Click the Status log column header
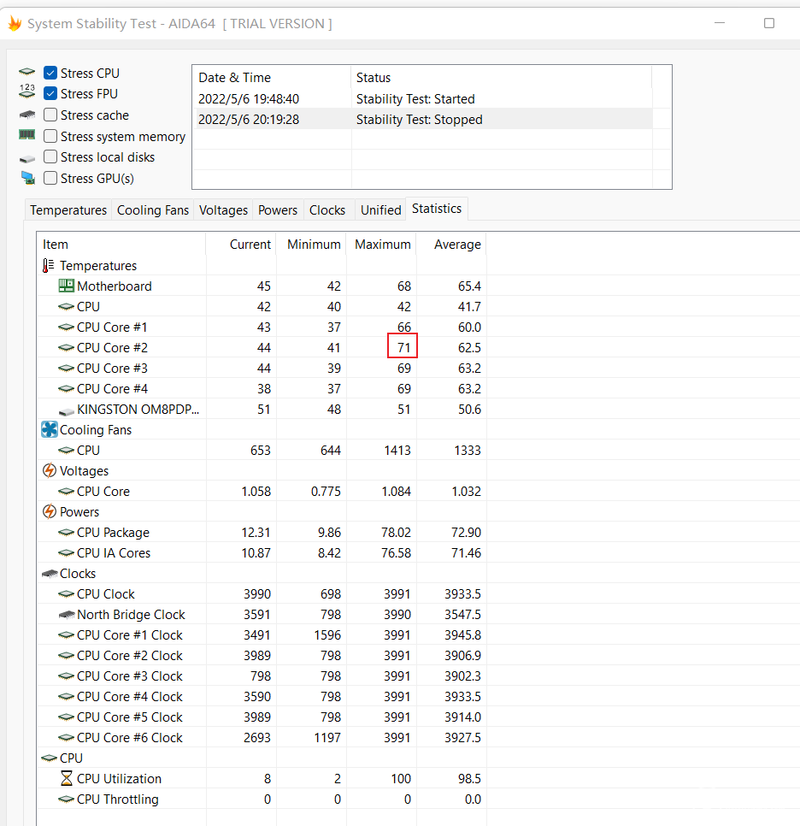800x826 pixels. coord(501,77)
